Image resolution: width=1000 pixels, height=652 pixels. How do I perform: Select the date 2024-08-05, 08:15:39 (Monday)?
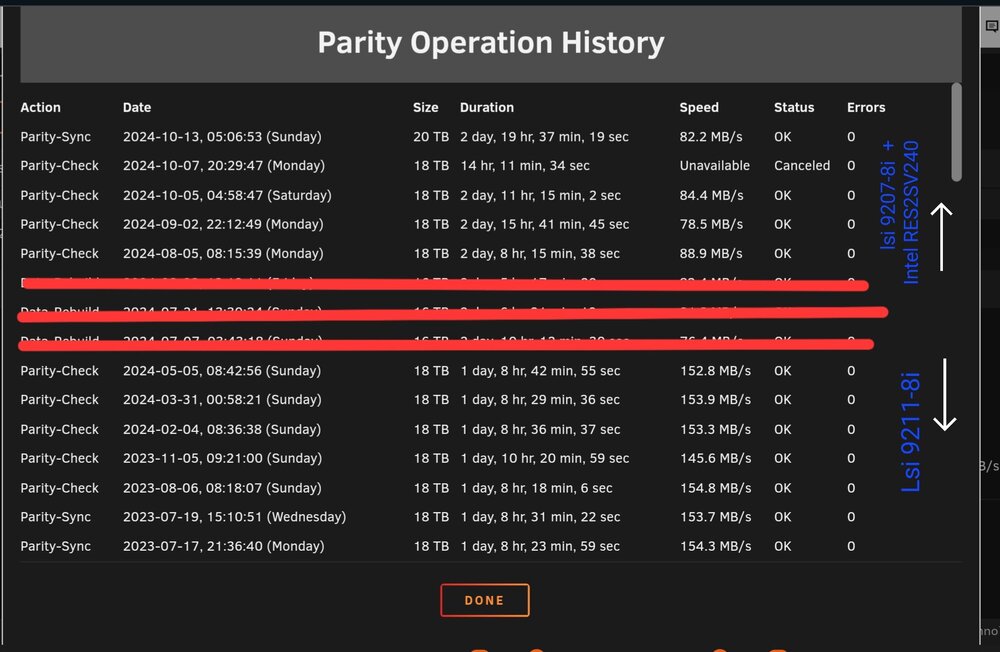coord(223,253)
